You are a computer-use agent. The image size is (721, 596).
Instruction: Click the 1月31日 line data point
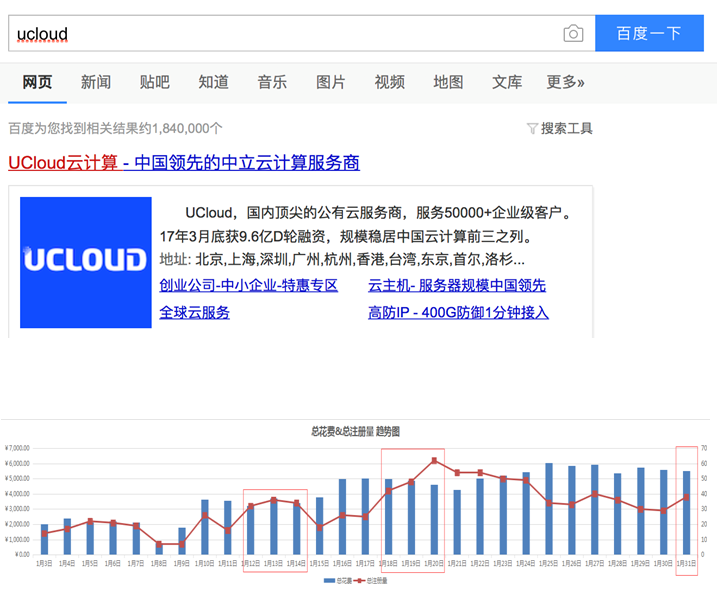click(686, 497)
